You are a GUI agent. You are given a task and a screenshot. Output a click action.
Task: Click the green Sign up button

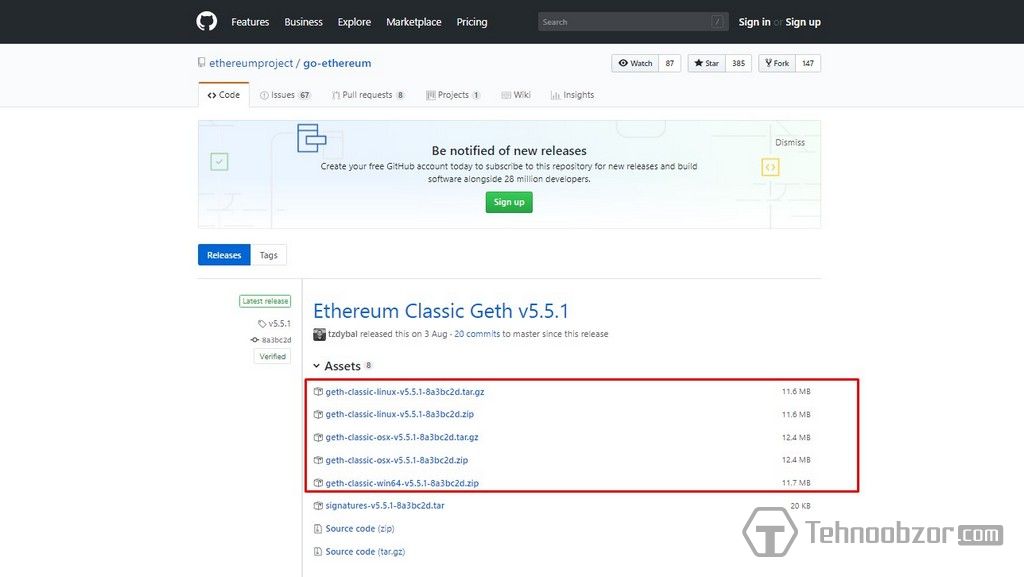pos(509,202)
